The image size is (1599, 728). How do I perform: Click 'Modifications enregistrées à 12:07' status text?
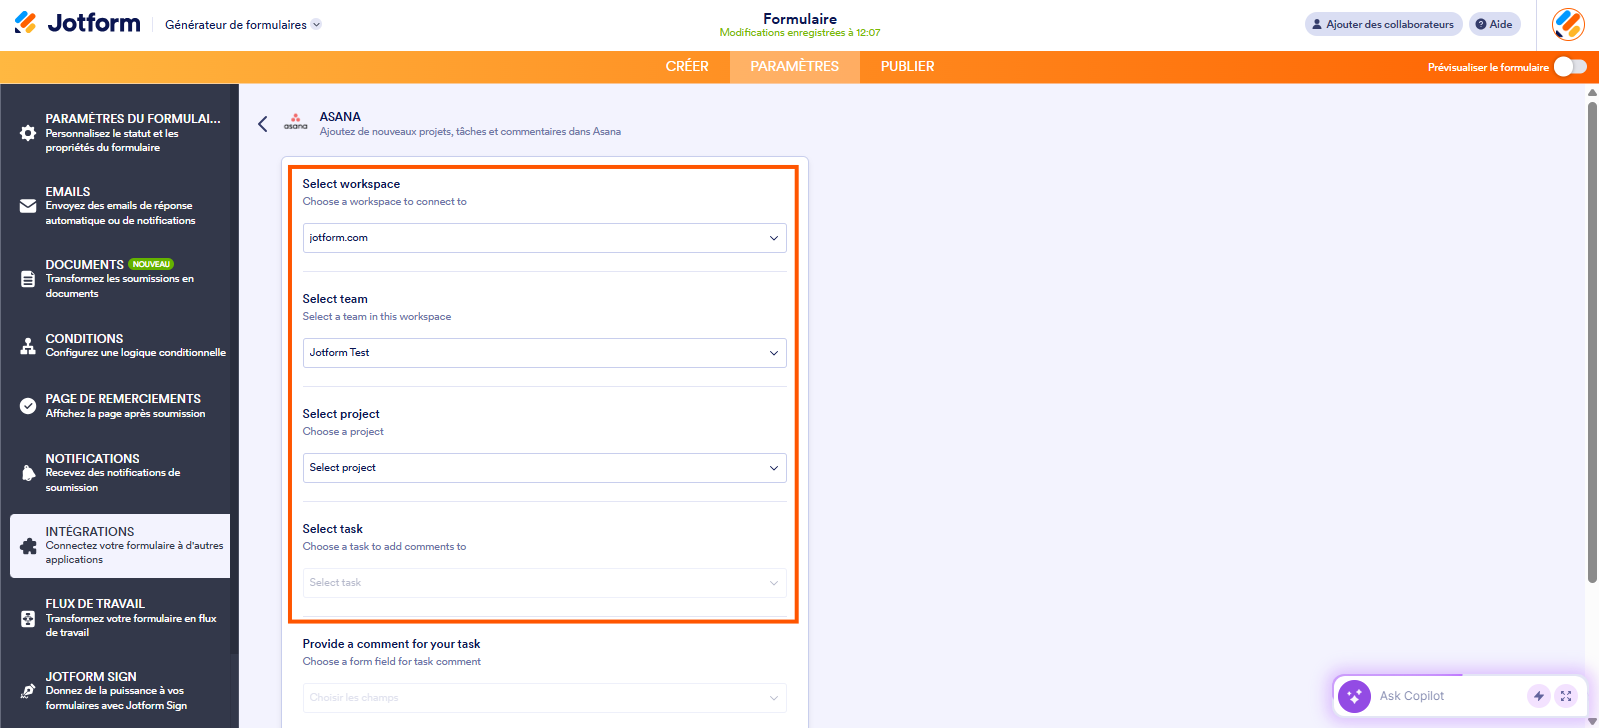pyautogui.click(x=800, y=33)
